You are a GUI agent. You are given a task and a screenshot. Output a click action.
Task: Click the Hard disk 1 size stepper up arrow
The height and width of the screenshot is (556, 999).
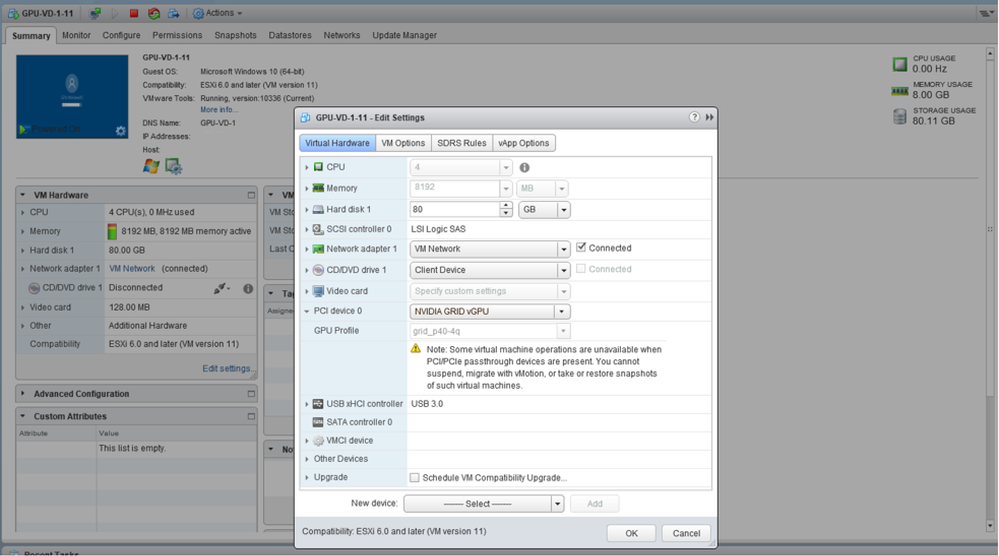(506, 206)
